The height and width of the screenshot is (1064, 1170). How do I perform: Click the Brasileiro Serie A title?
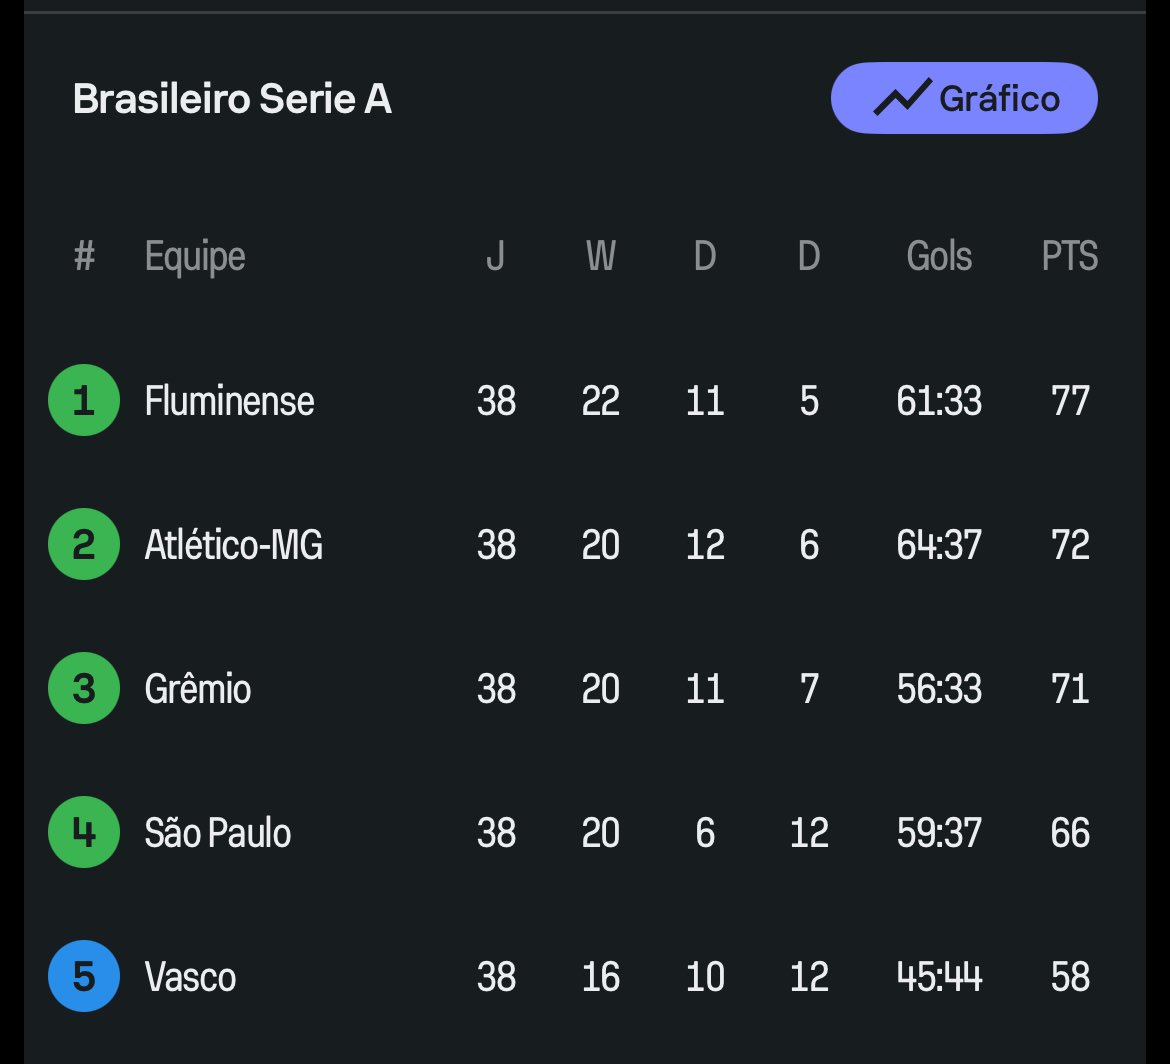click(x=232, y=98)
